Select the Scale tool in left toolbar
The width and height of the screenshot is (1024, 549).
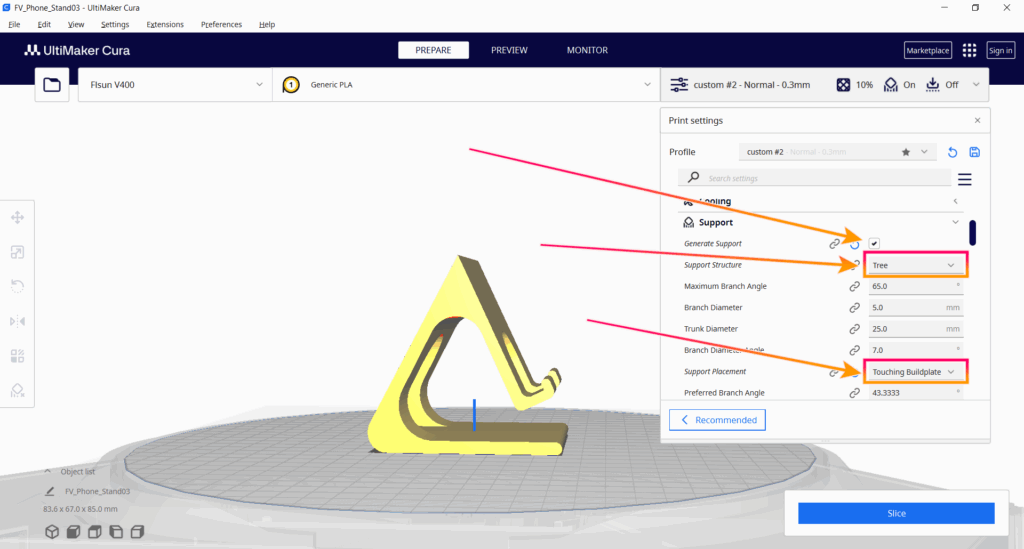click(x=18, y=252)
